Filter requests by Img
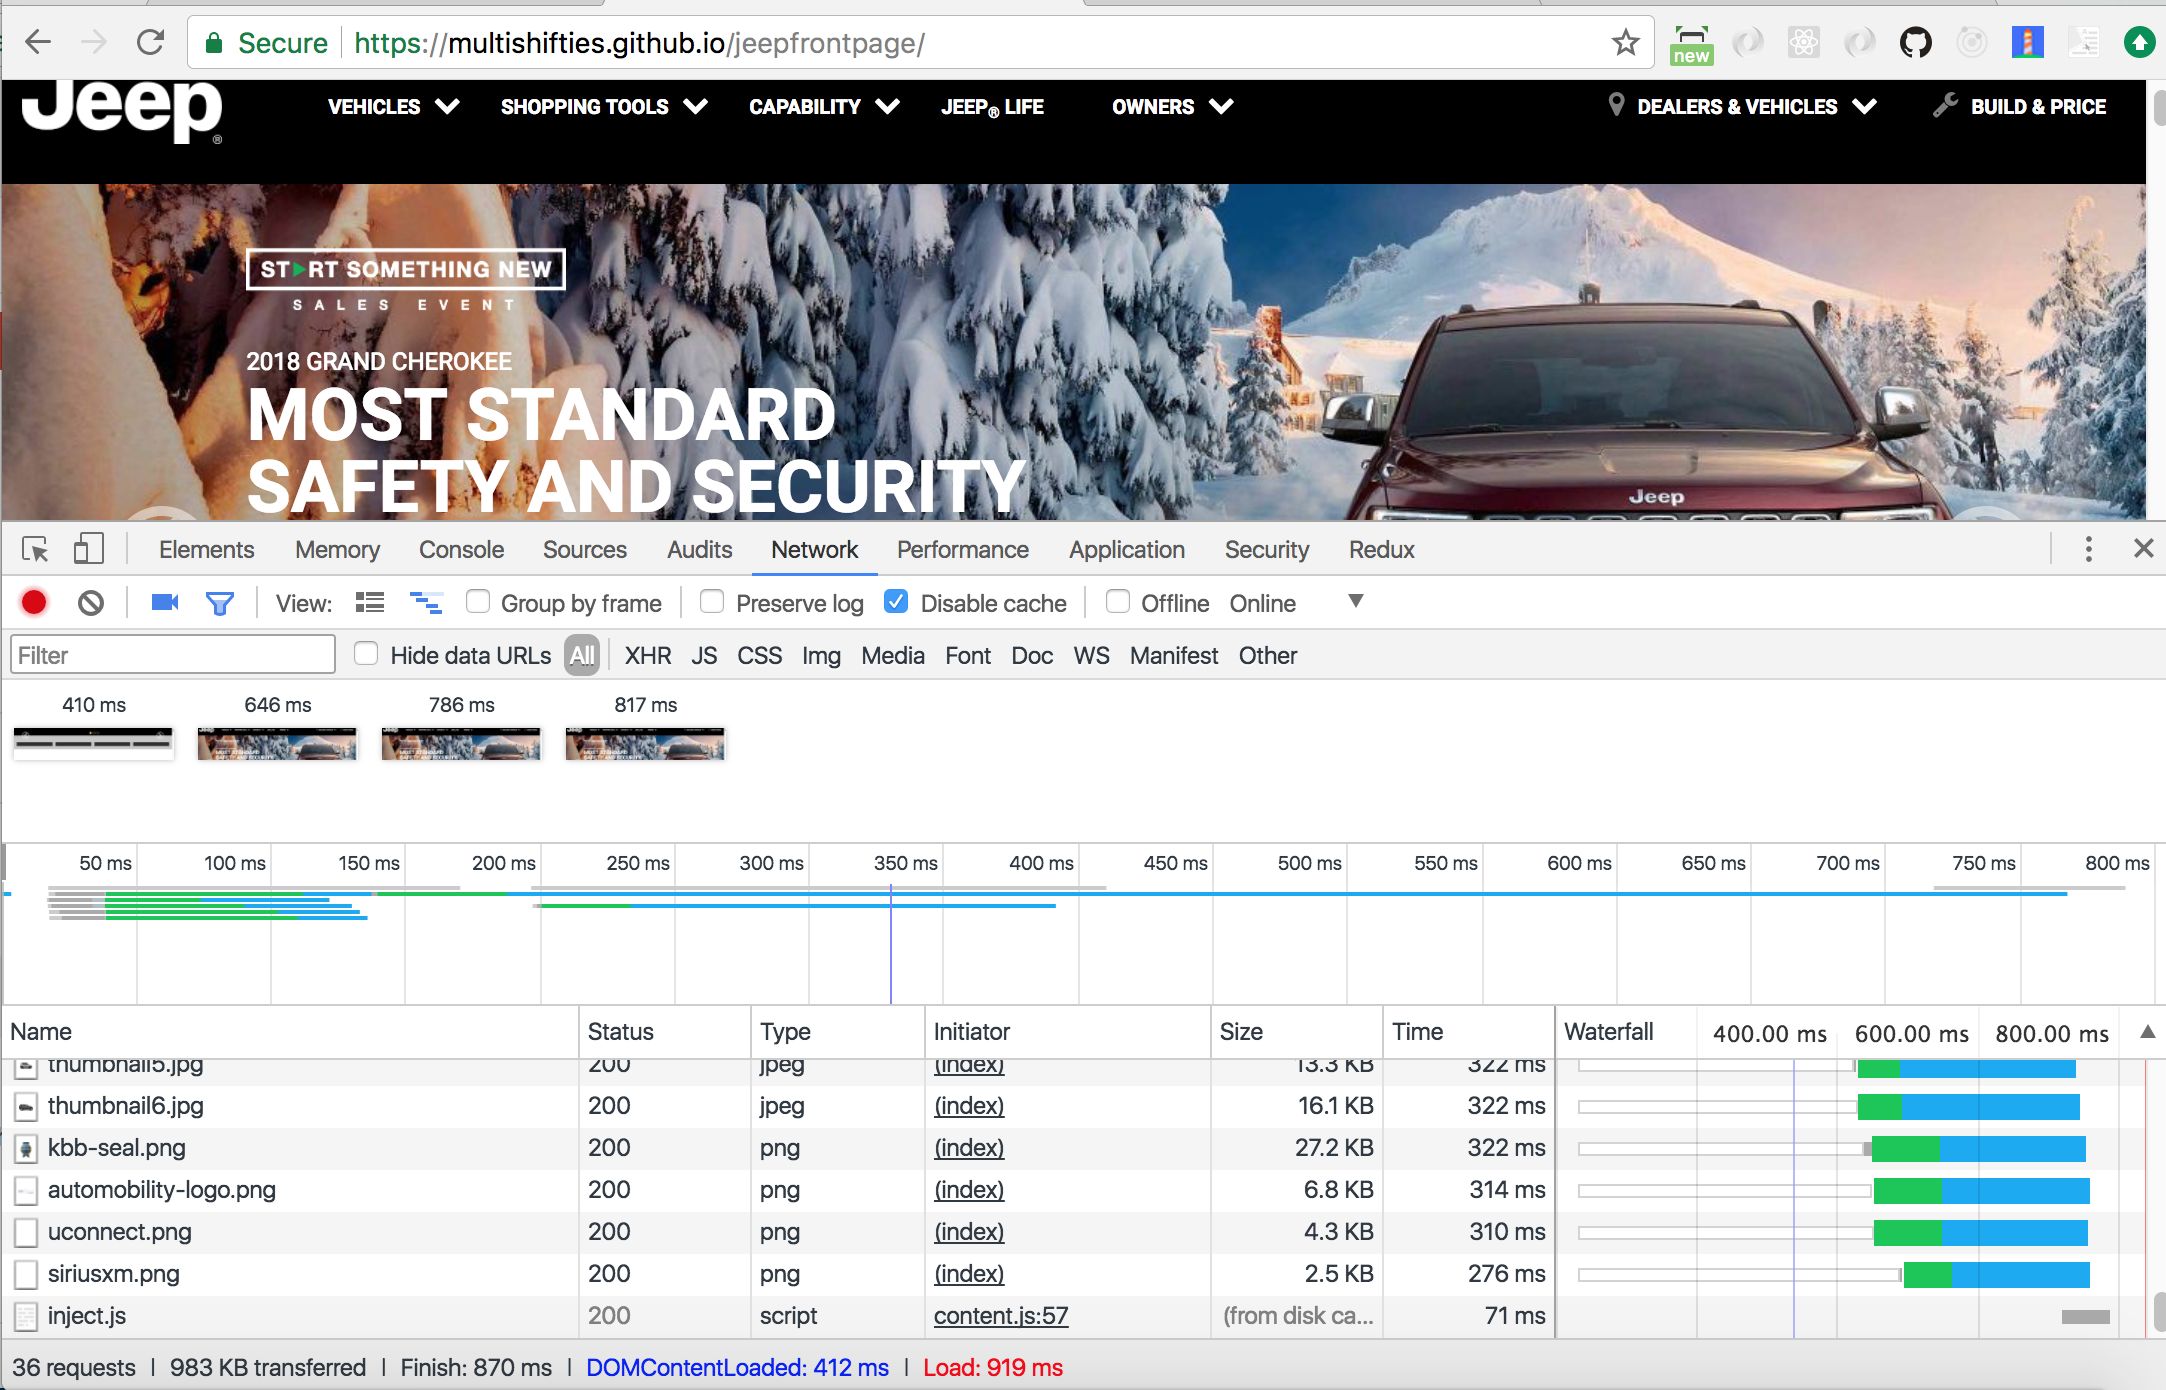This screenshot has width=2166, height=1390. click(x=821, y=655)
